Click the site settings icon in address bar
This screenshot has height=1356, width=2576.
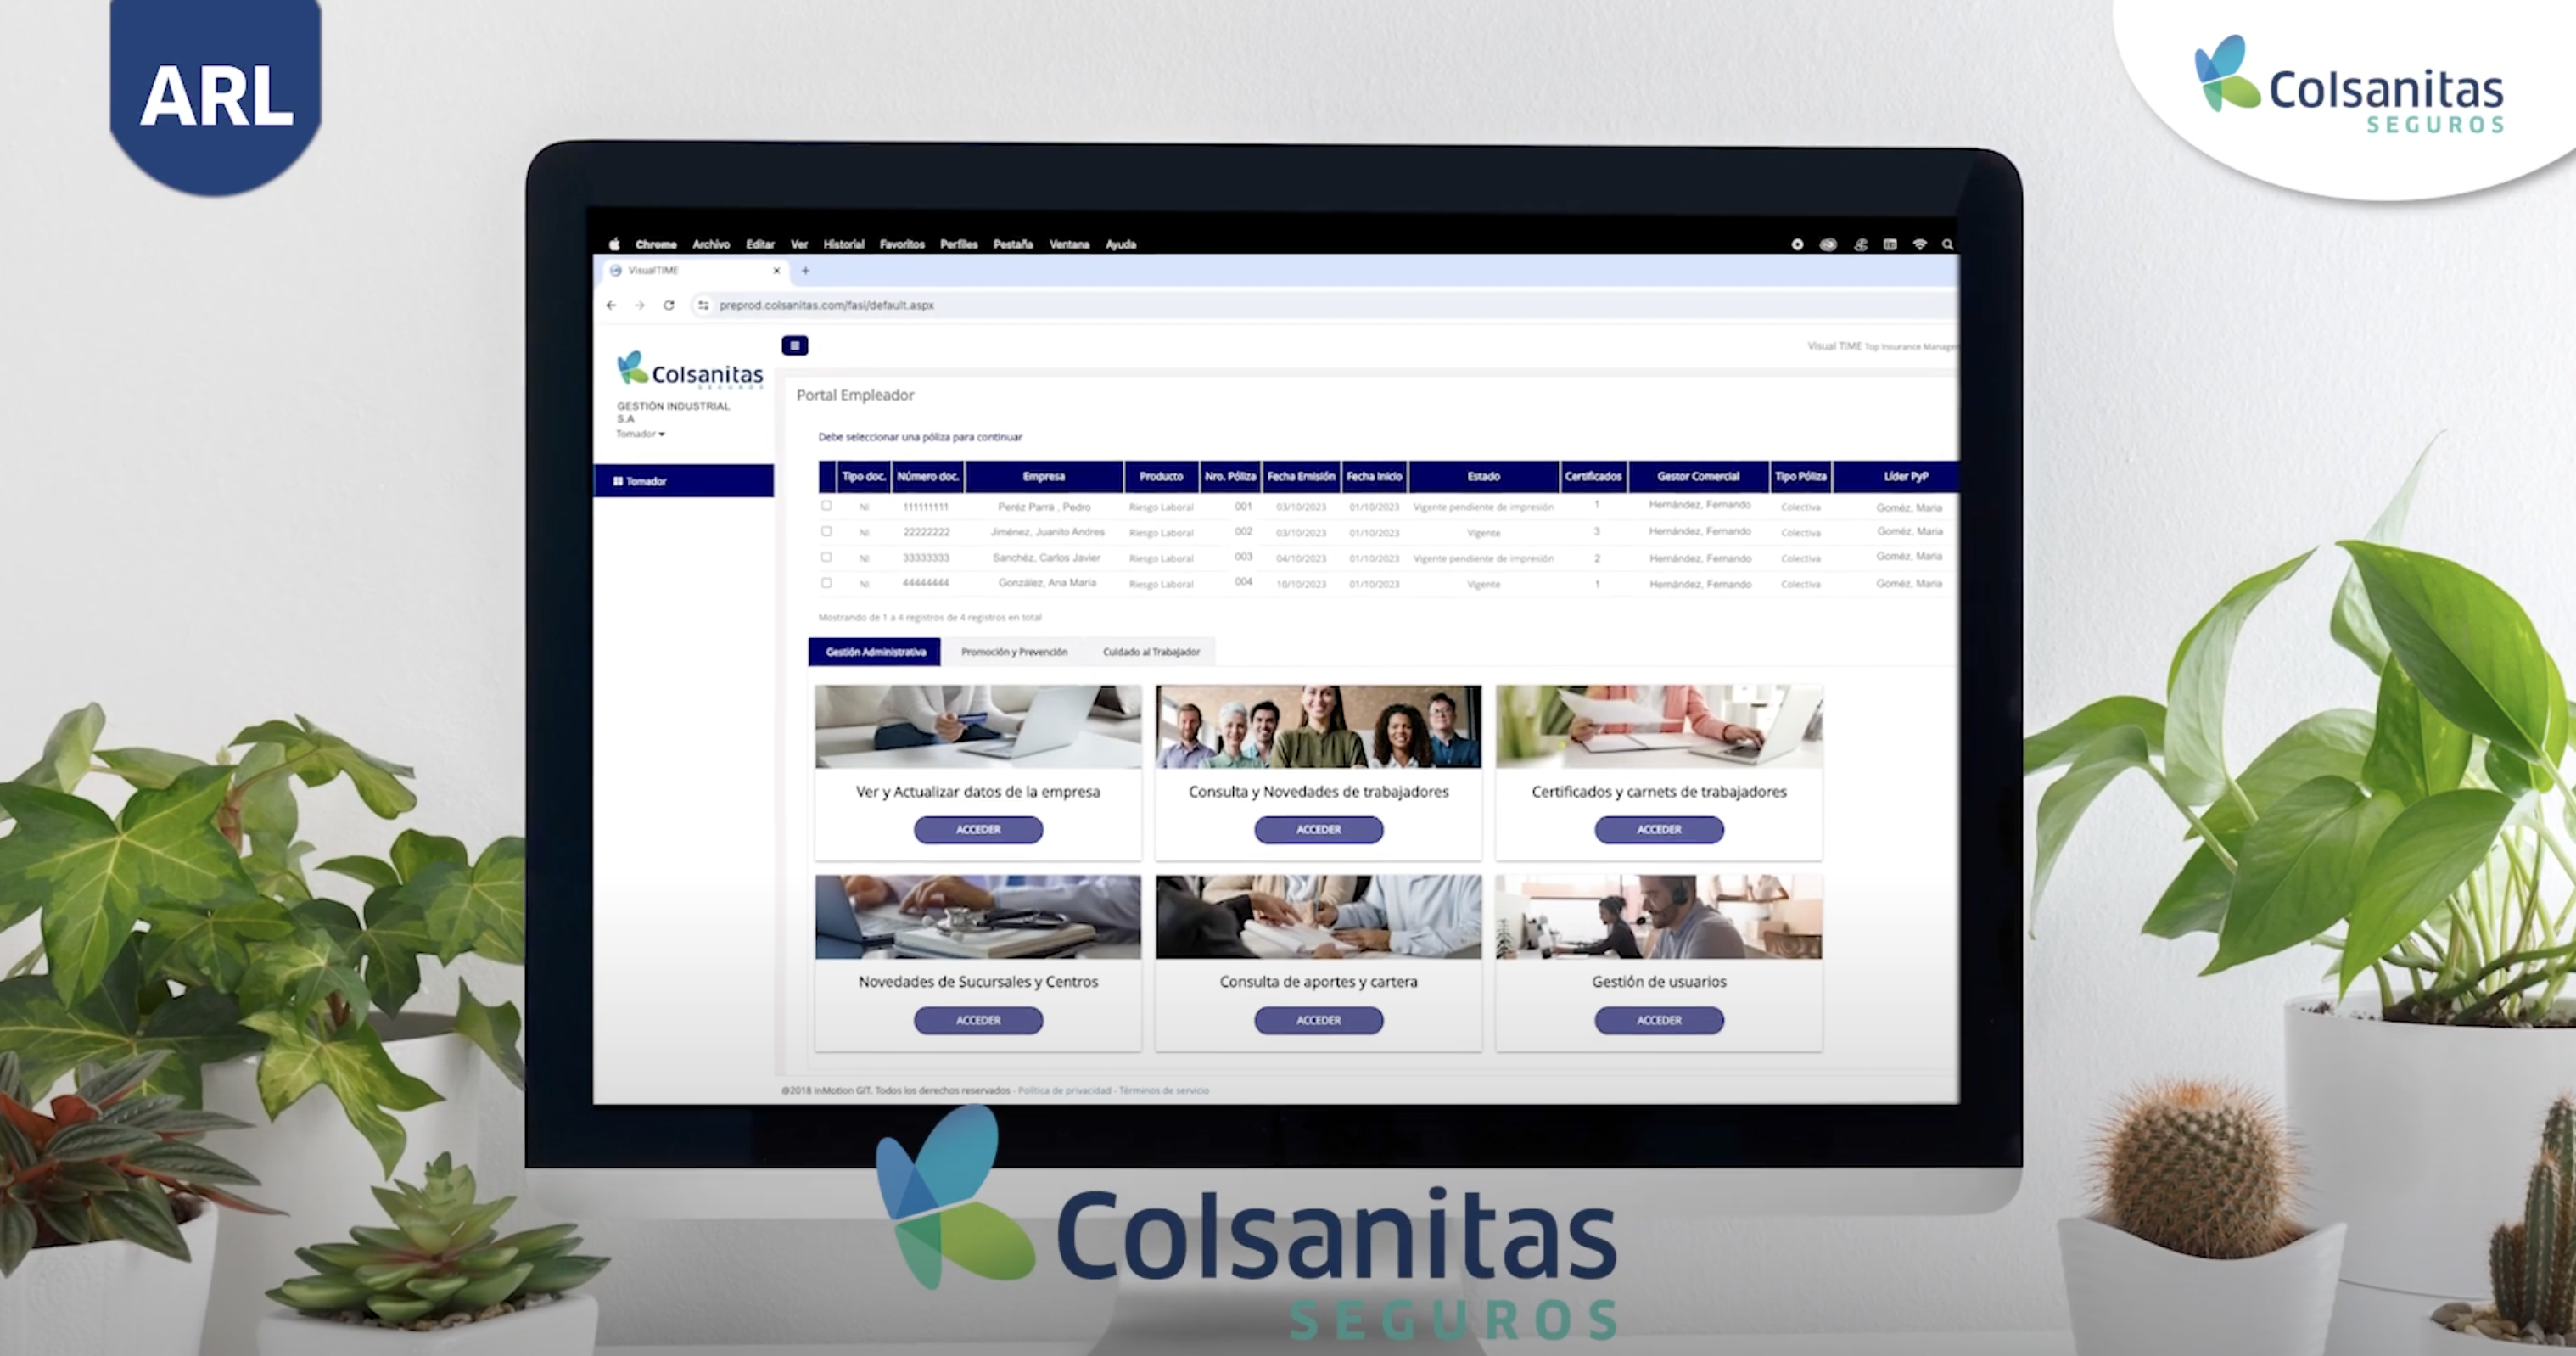pyautogui.click(x=703, y=305)
